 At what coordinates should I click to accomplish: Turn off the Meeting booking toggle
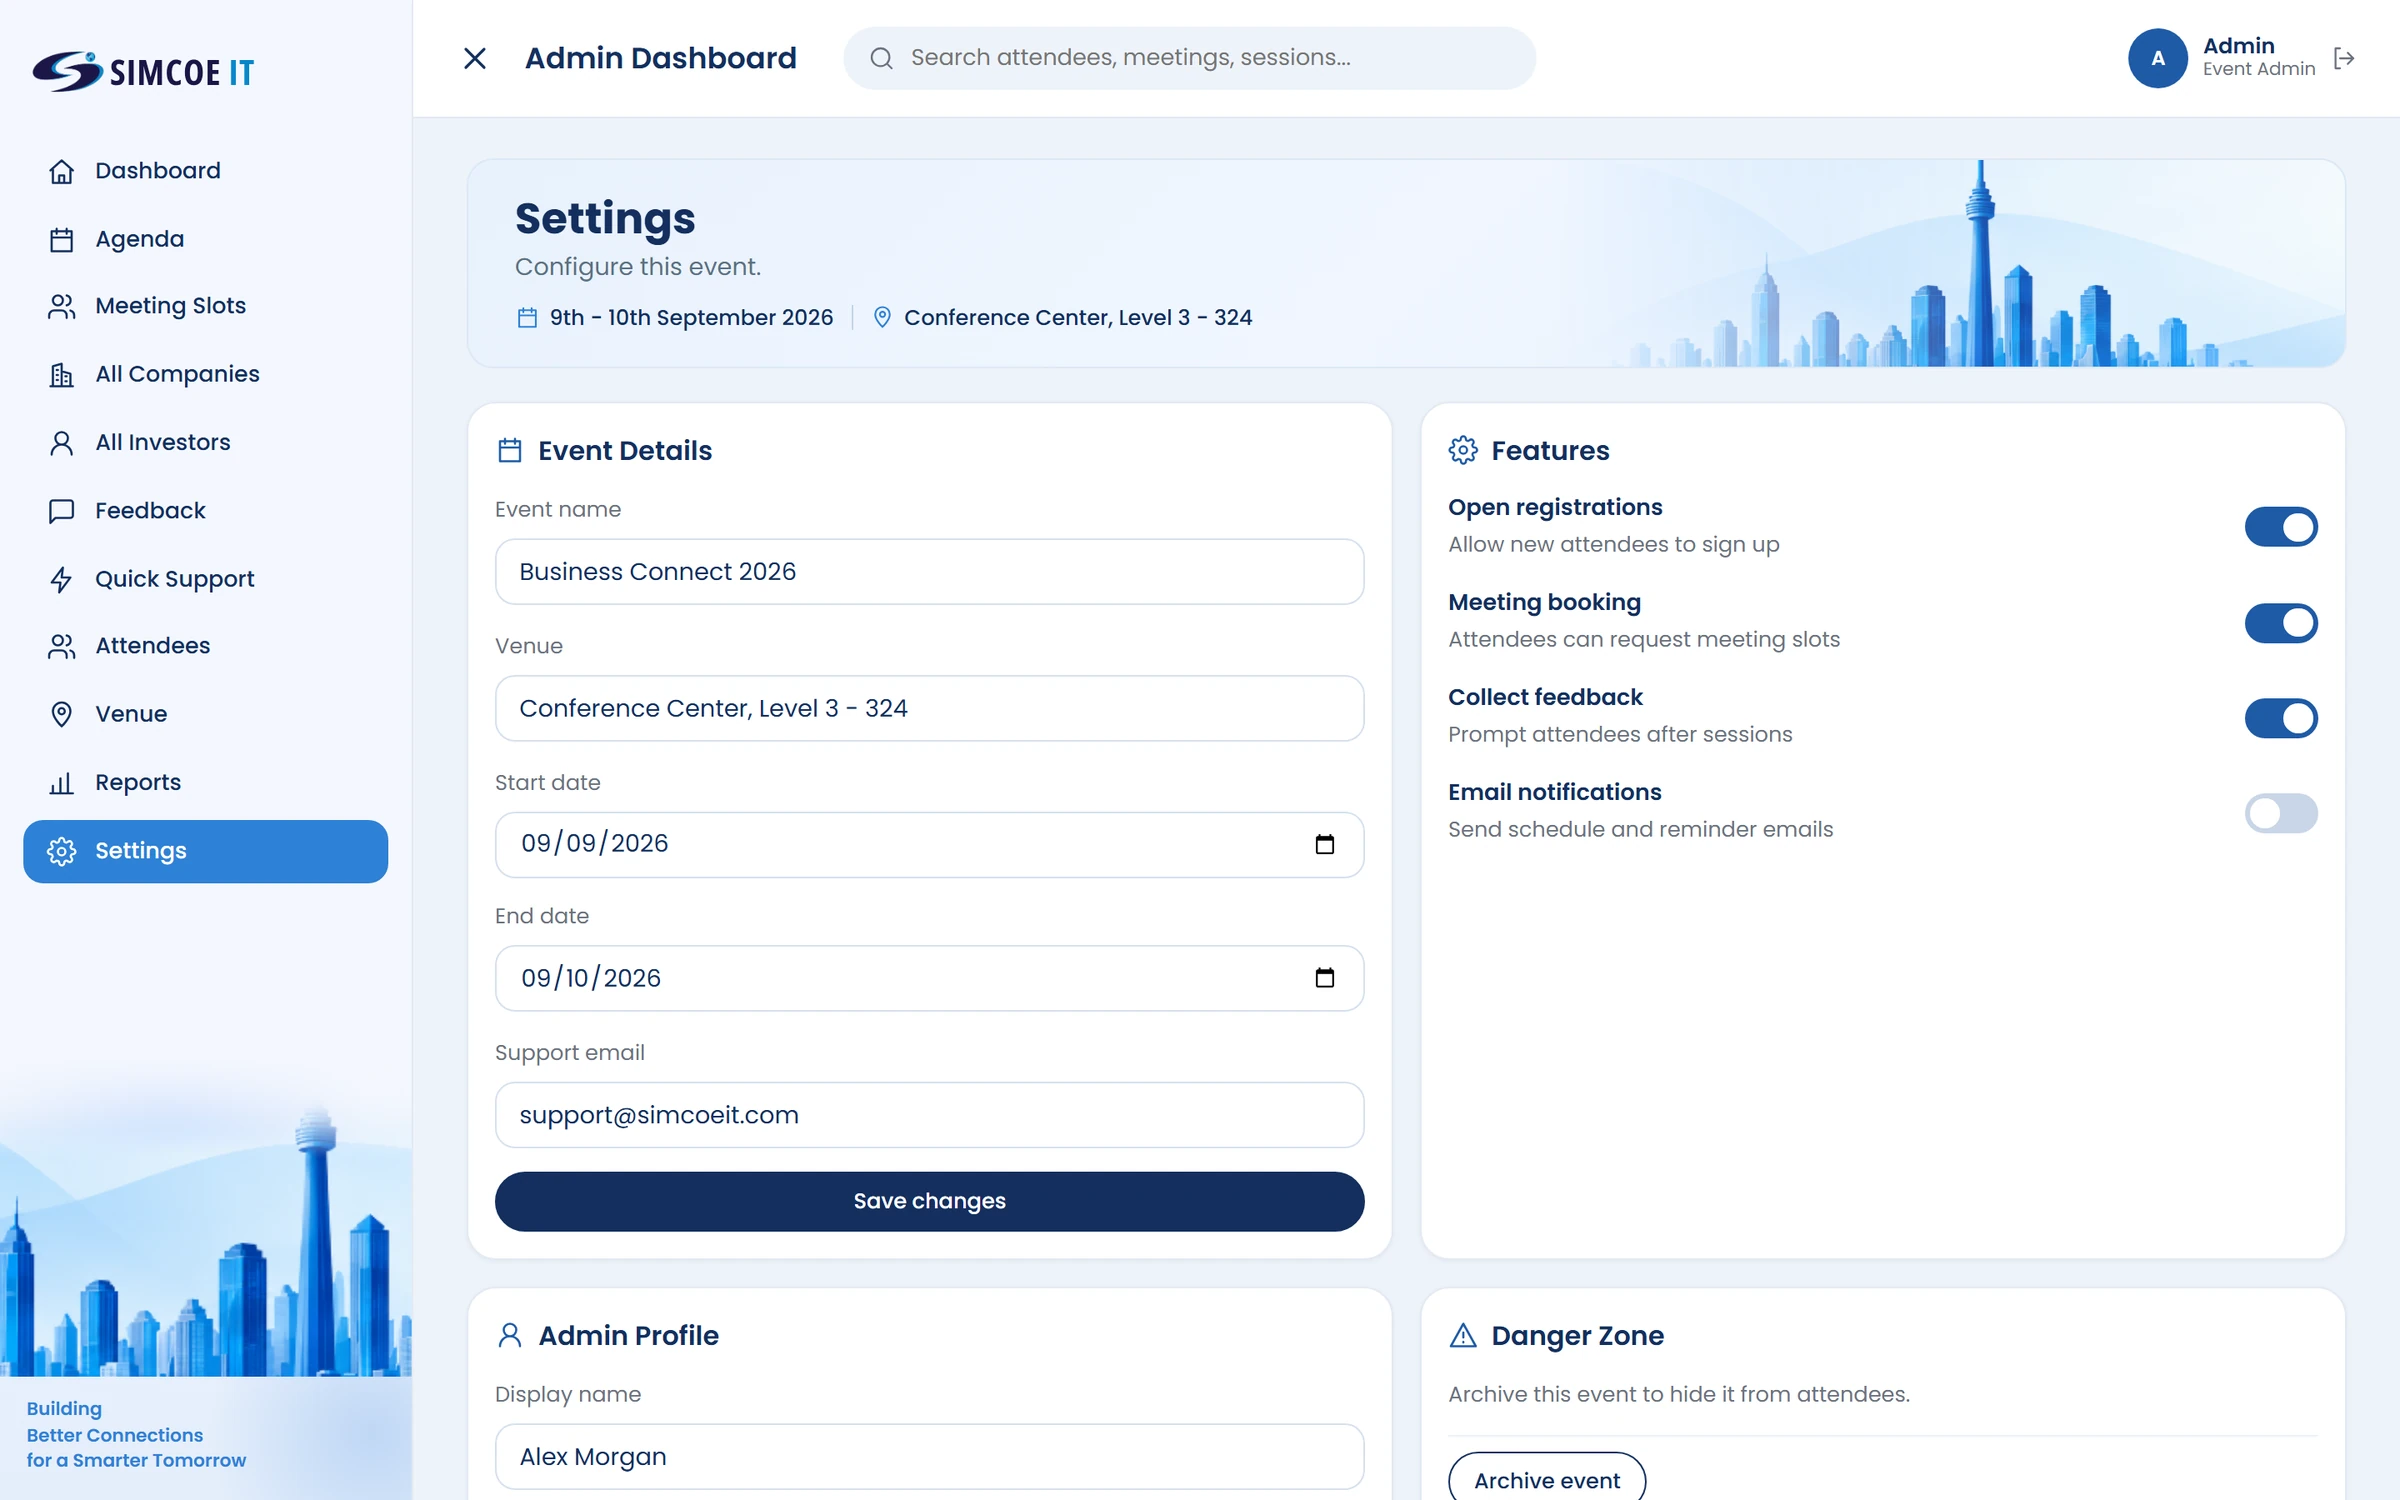point(2281,623)
